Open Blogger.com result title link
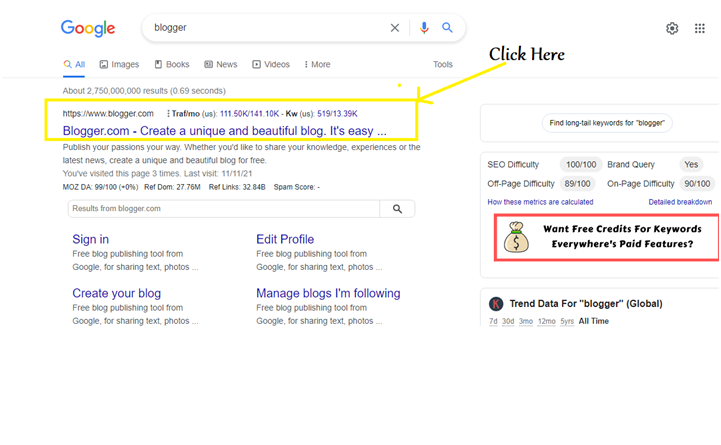This screenshot has width=721, height=445. pyautogui.click(x=224, y=131)
